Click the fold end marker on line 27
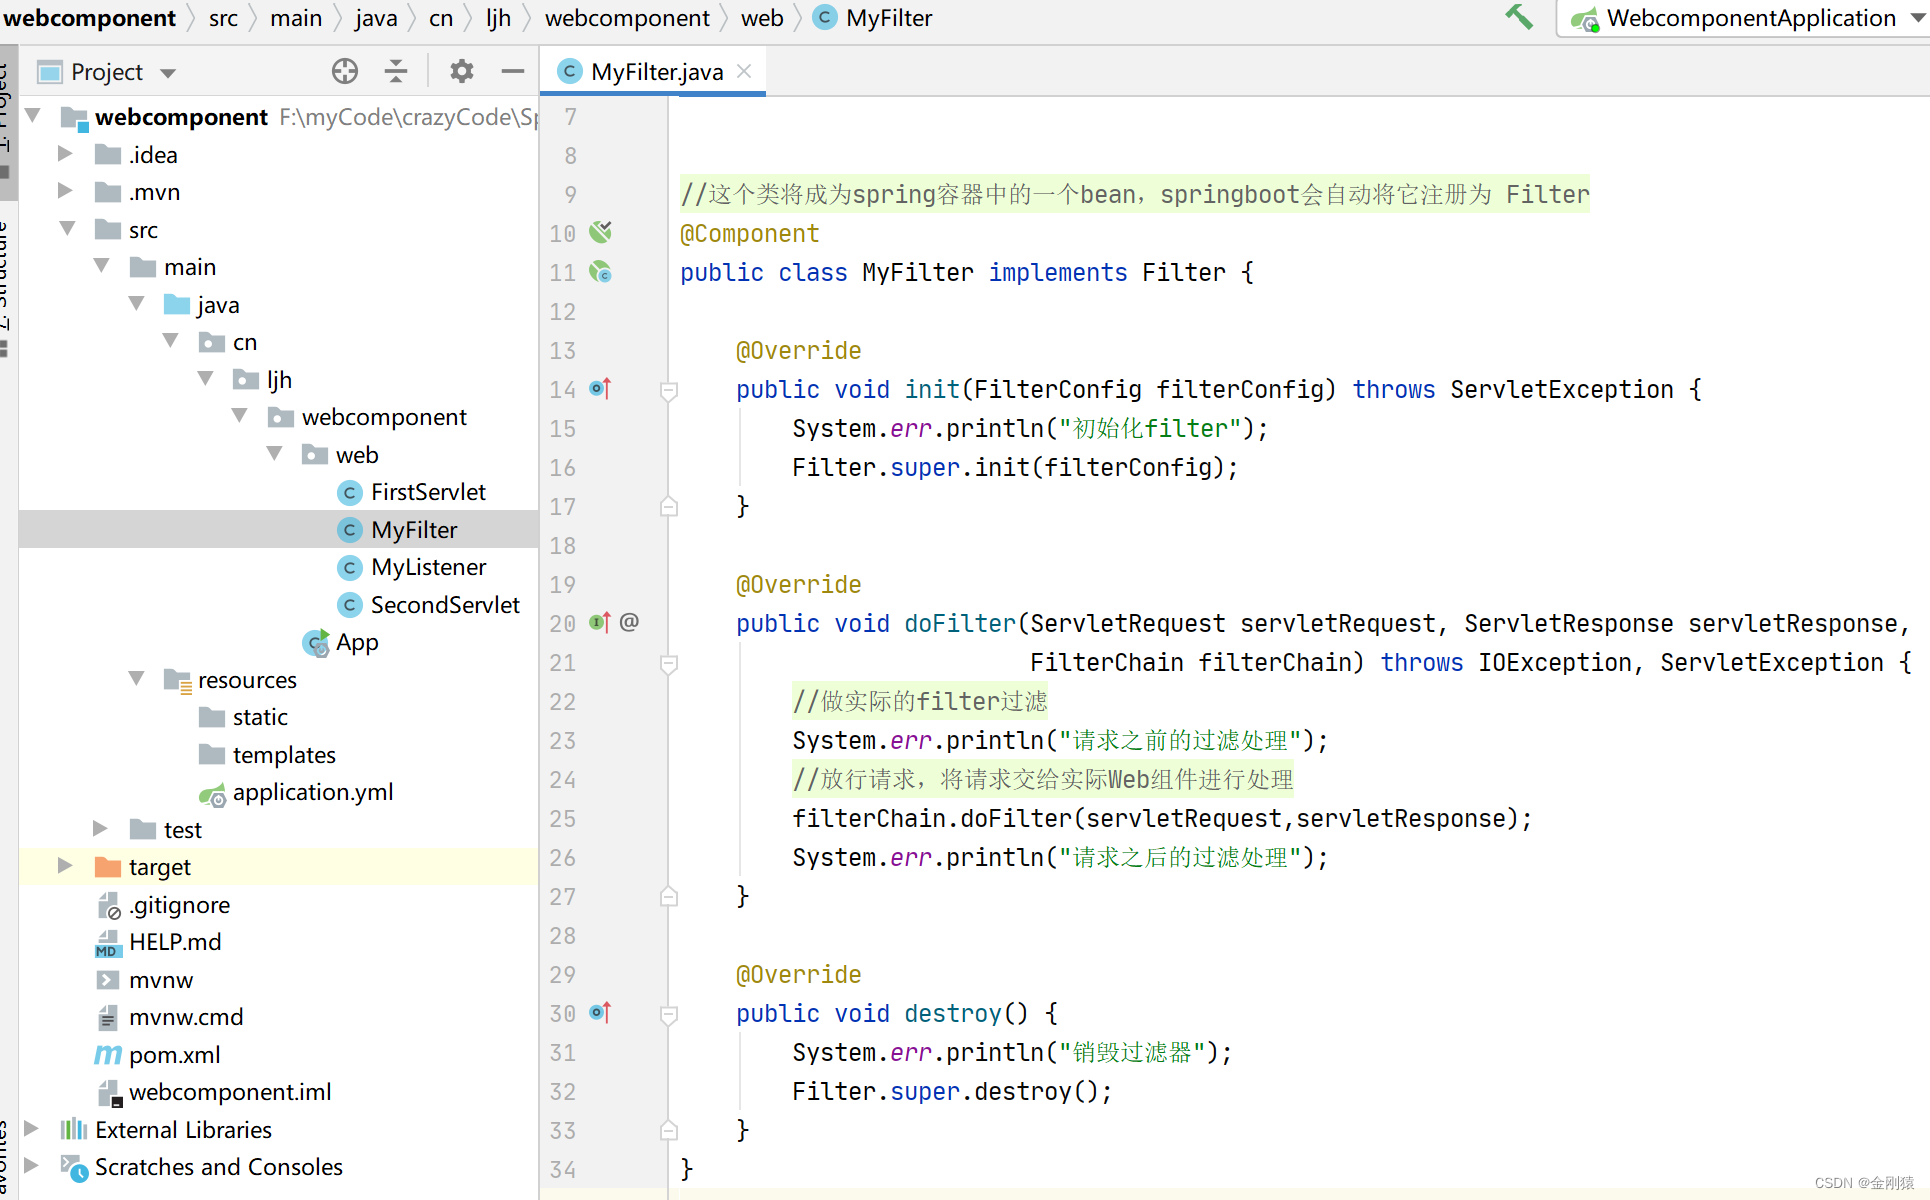Viewport: 1930px width, 1200px height. [x=669, y=897]
